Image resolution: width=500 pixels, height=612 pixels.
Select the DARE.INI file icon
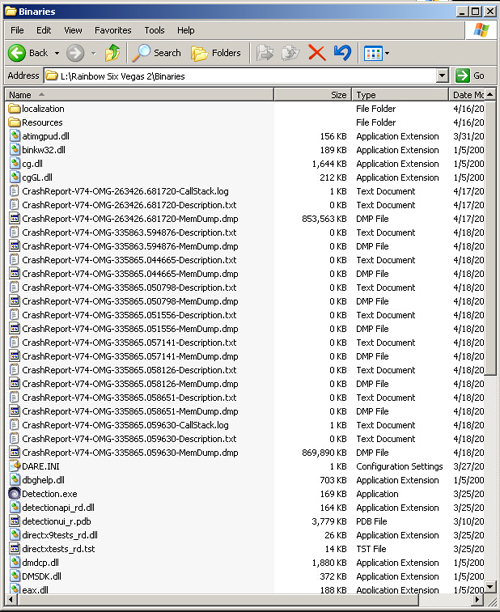point(14,466)
